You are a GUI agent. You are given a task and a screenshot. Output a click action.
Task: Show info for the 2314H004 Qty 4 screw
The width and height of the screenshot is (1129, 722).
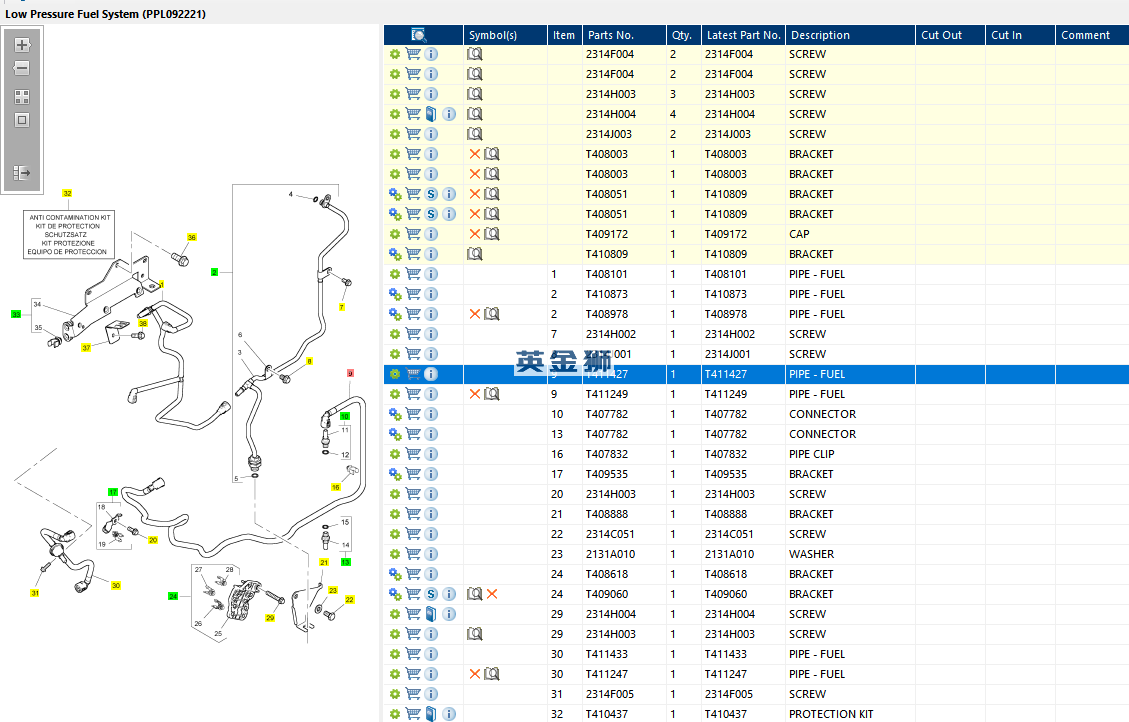[x=449, y=114]
